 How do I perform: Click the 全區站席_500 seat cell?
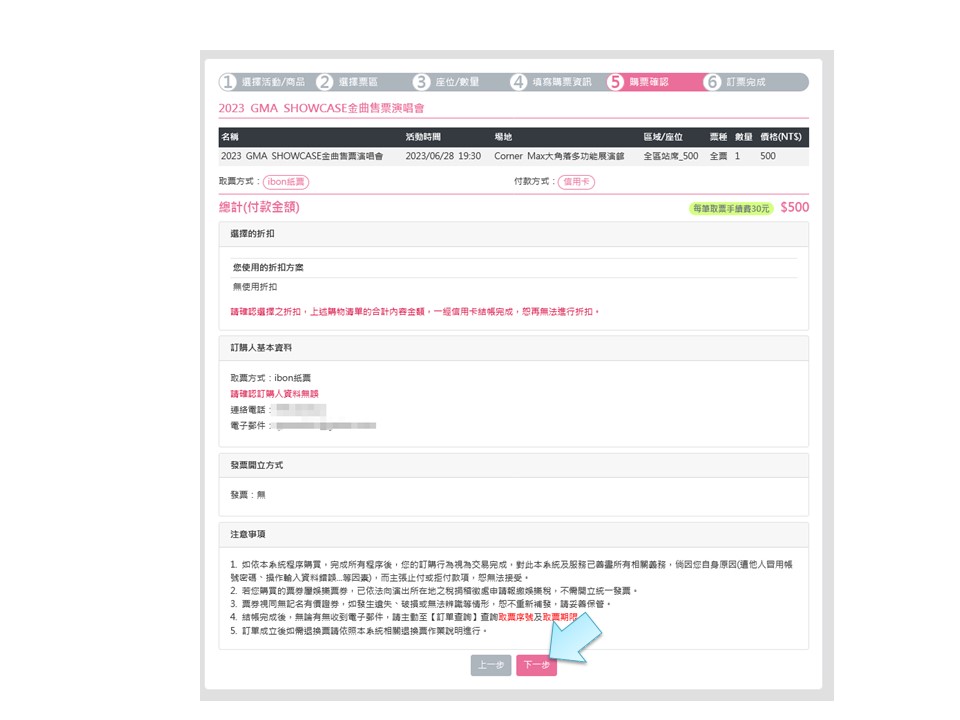tap(670, 156)
